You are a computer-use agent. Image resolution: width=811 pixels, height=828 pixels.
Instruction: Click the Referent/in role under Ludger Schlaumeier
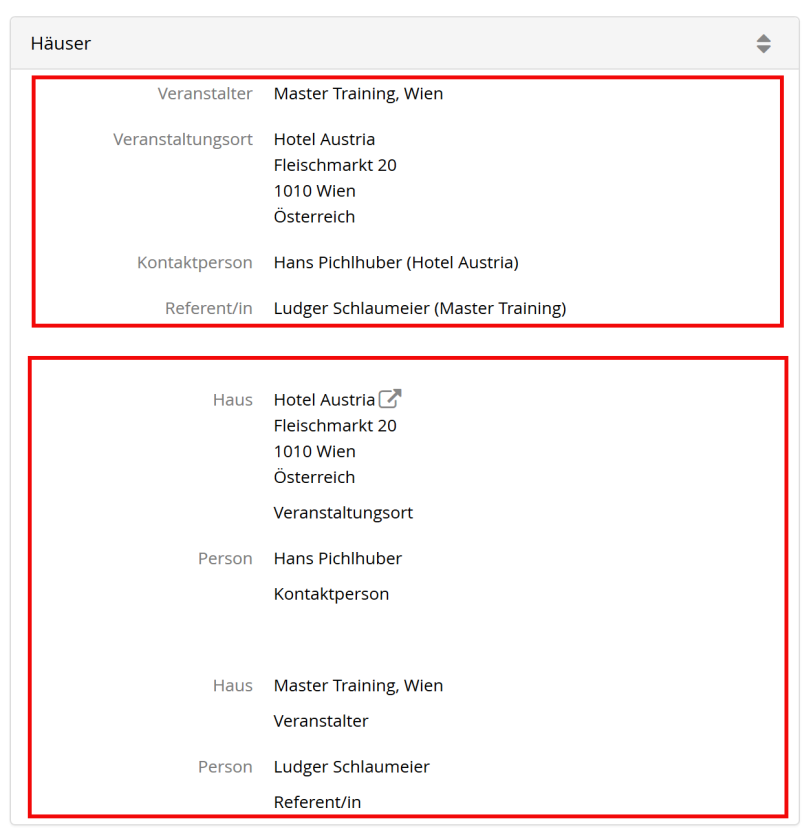[x=317, y=803]
